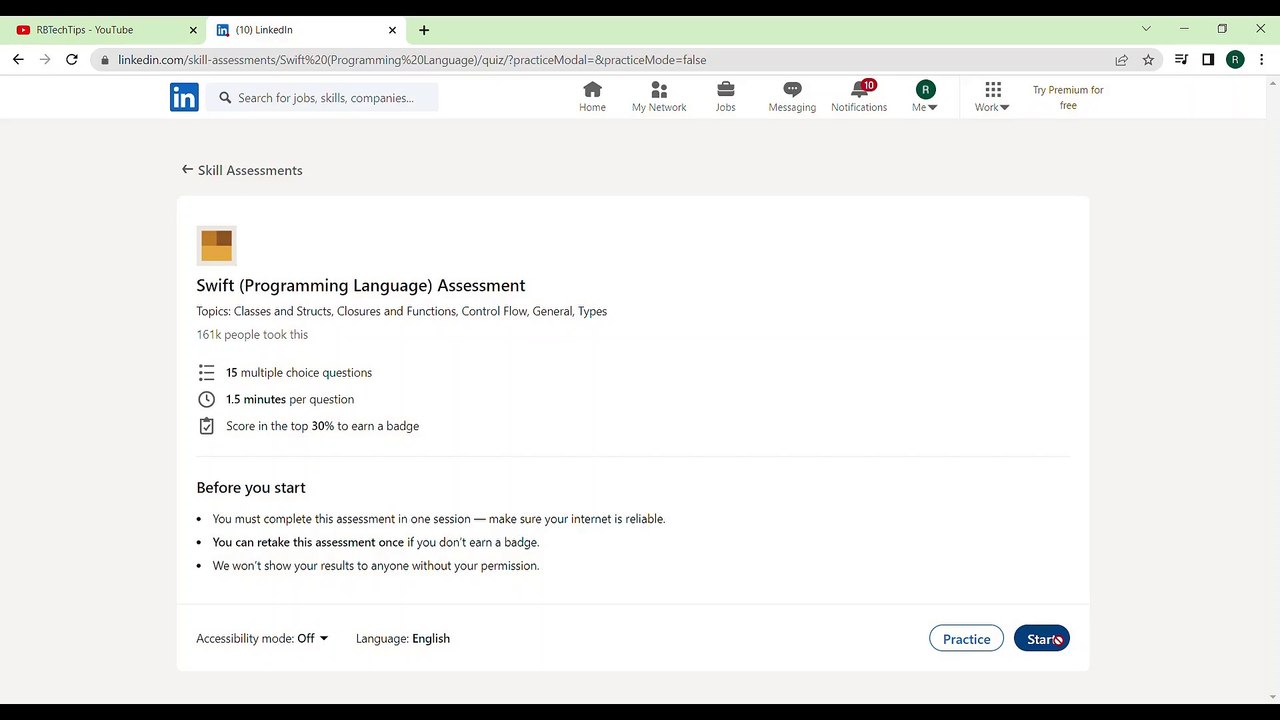Open the Chrome three-dot menu
1280x720 pixels.
click(1262, 60)
